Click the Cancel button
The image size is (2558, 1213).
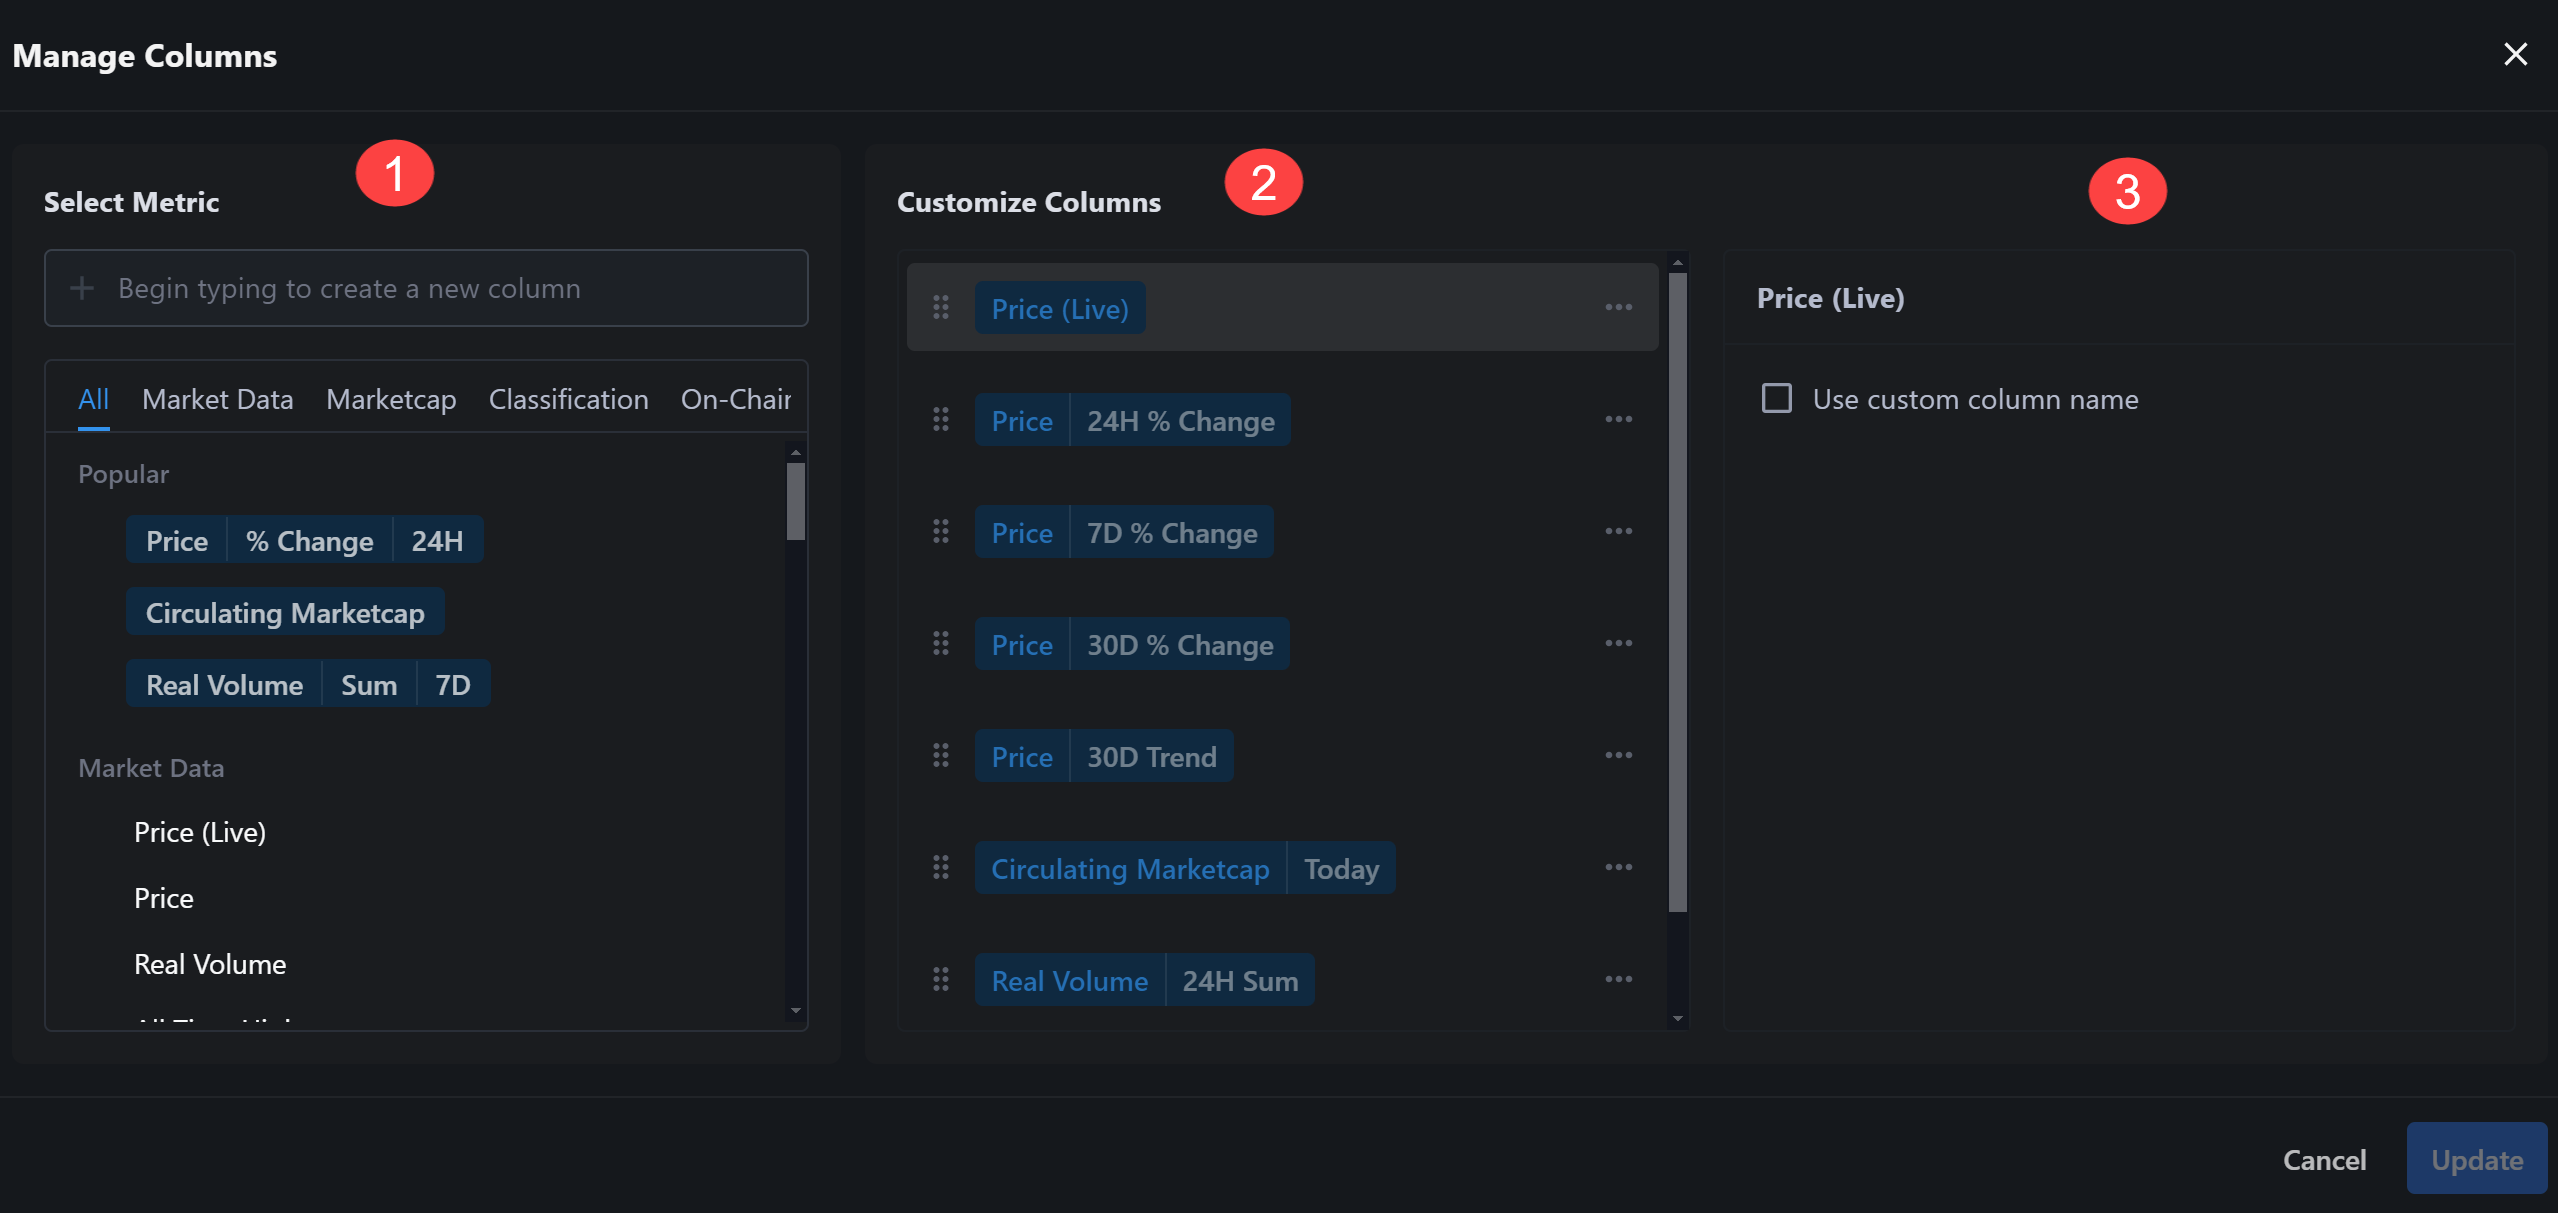pos(2324,1160)
